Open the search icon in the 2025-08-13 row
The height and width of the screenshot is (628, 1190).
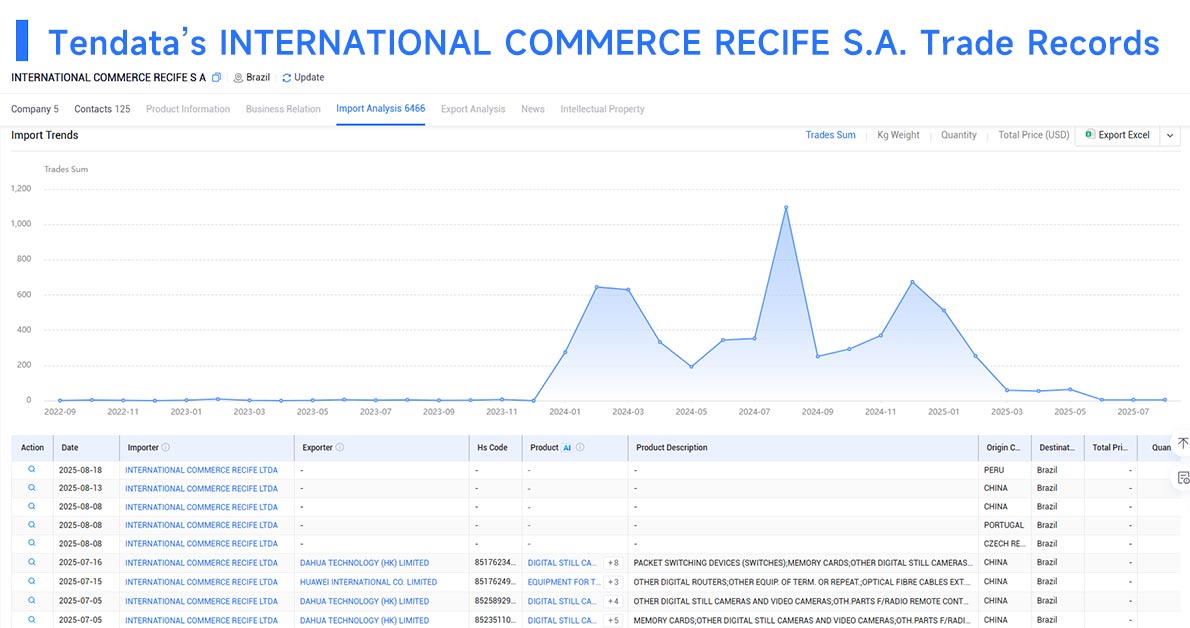(x=32, y=488)
